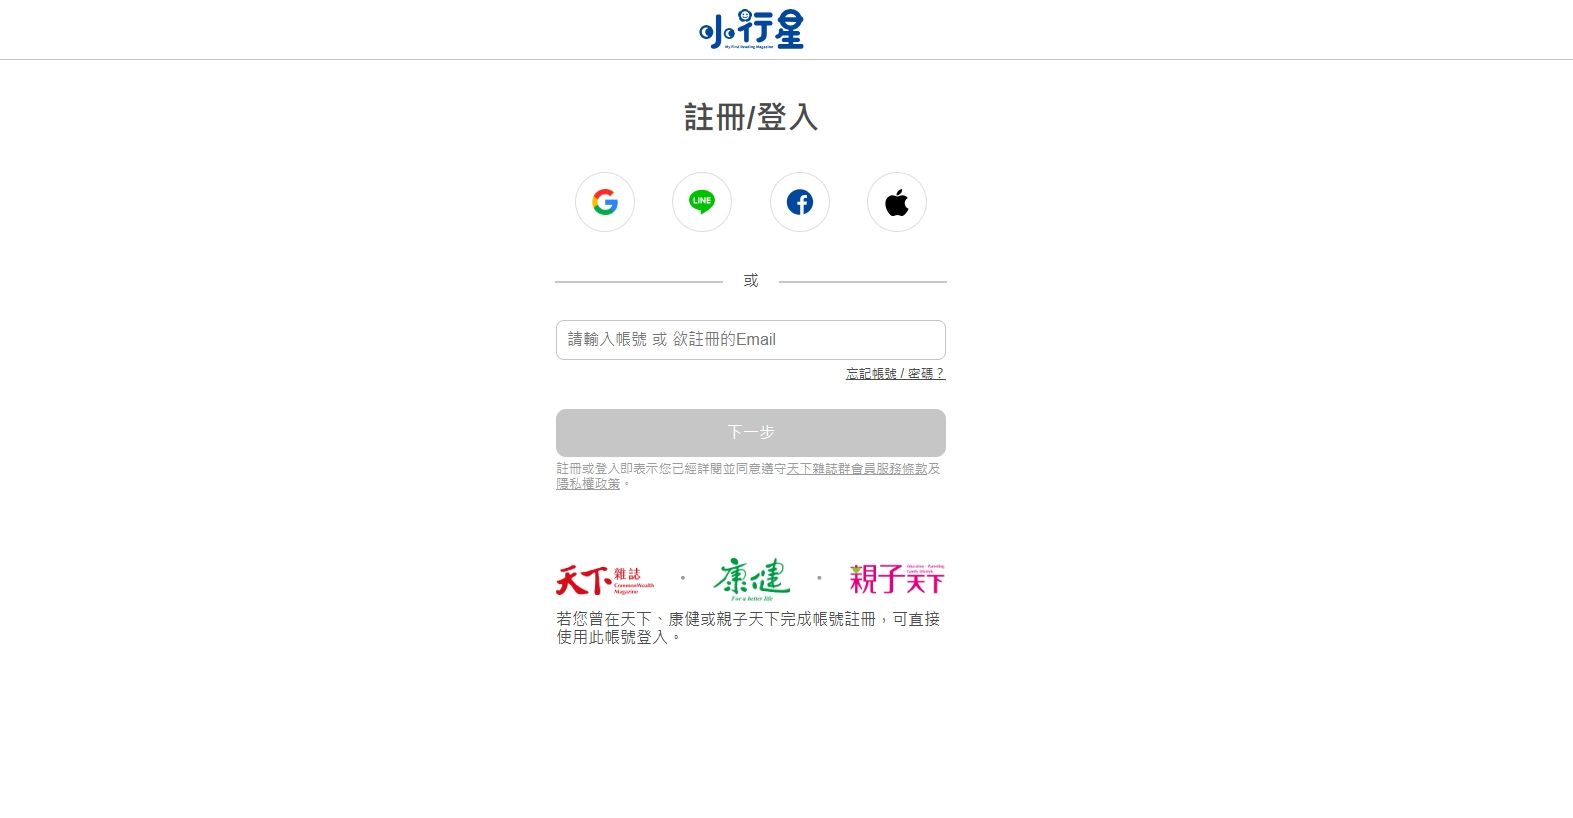
Task: Choose LINE login icon
Action: 702,202
